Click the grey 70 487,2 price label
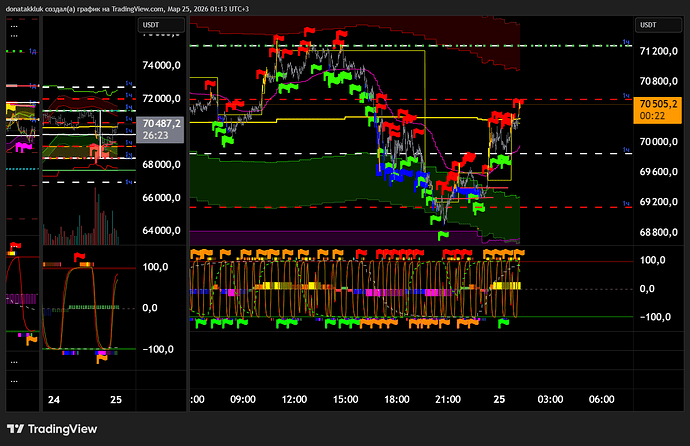This screenshot has height=446, width=690. 161,128
